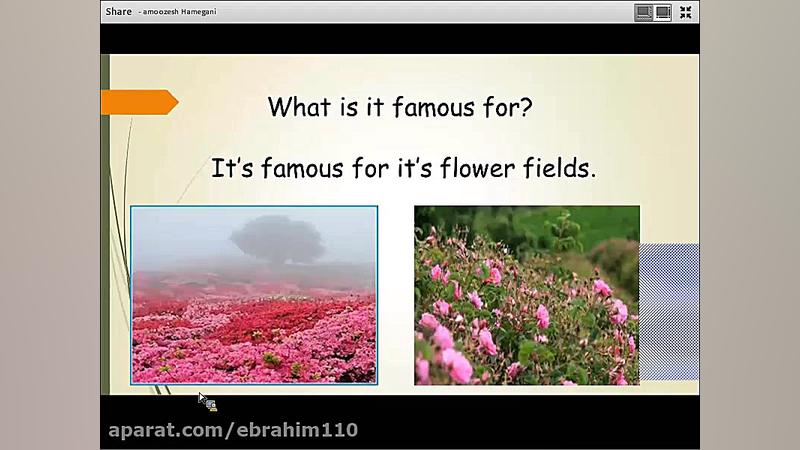Select the second display mode icon

point(663,12)
